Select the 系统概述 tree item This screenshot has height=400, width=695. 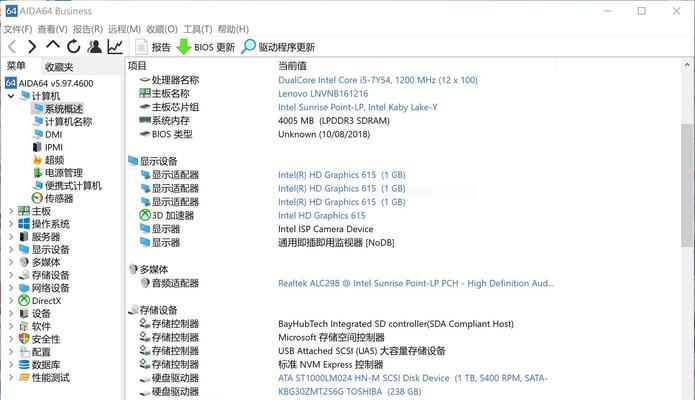click(58, 109)
